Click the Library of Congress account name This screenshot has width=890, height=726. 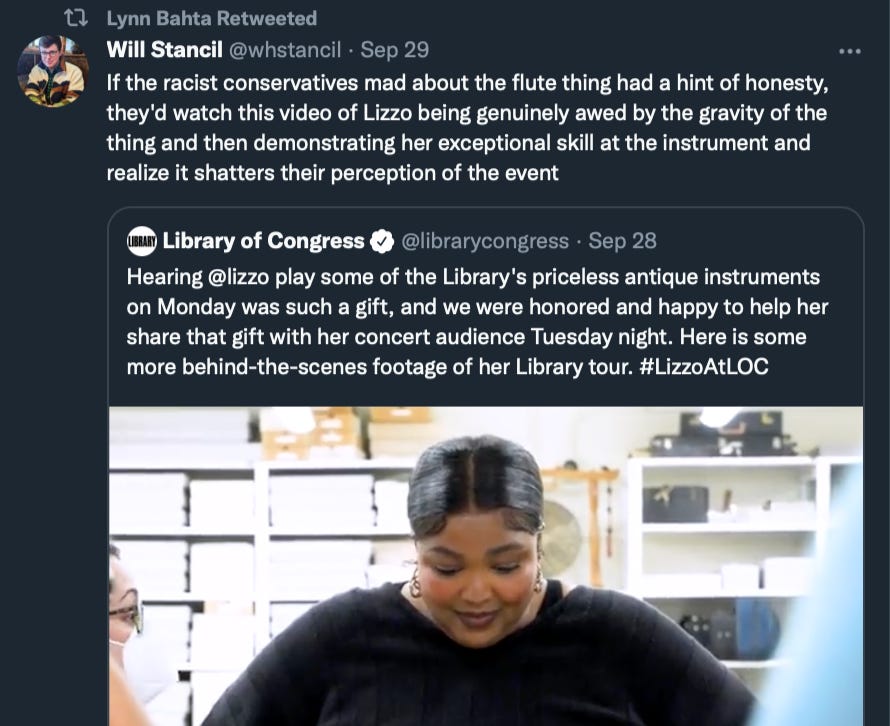(263, 241)
